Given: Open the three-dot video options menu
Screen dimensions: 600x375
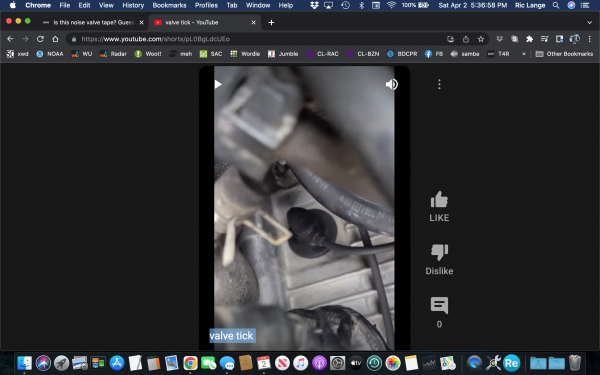Looking at the screenshot, I should pos(439,84).
